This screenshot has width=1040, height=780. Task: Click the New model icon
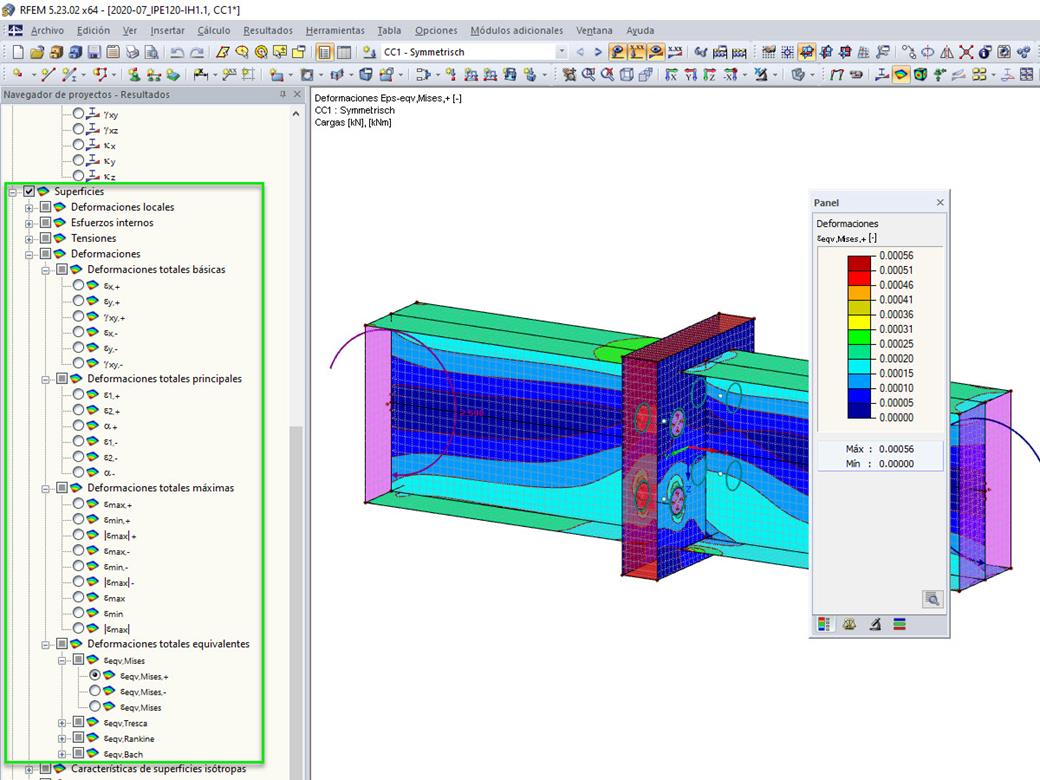[x=18, y=52]
